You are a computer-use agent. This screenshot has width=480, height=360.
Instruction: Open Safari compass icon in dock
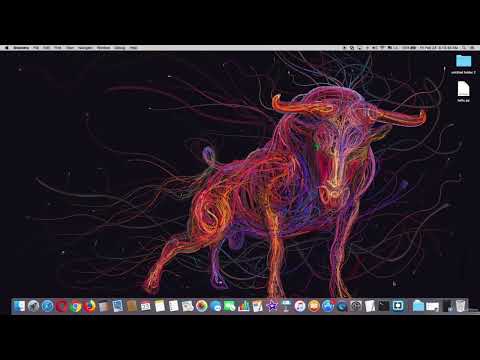tap(47, 306)
